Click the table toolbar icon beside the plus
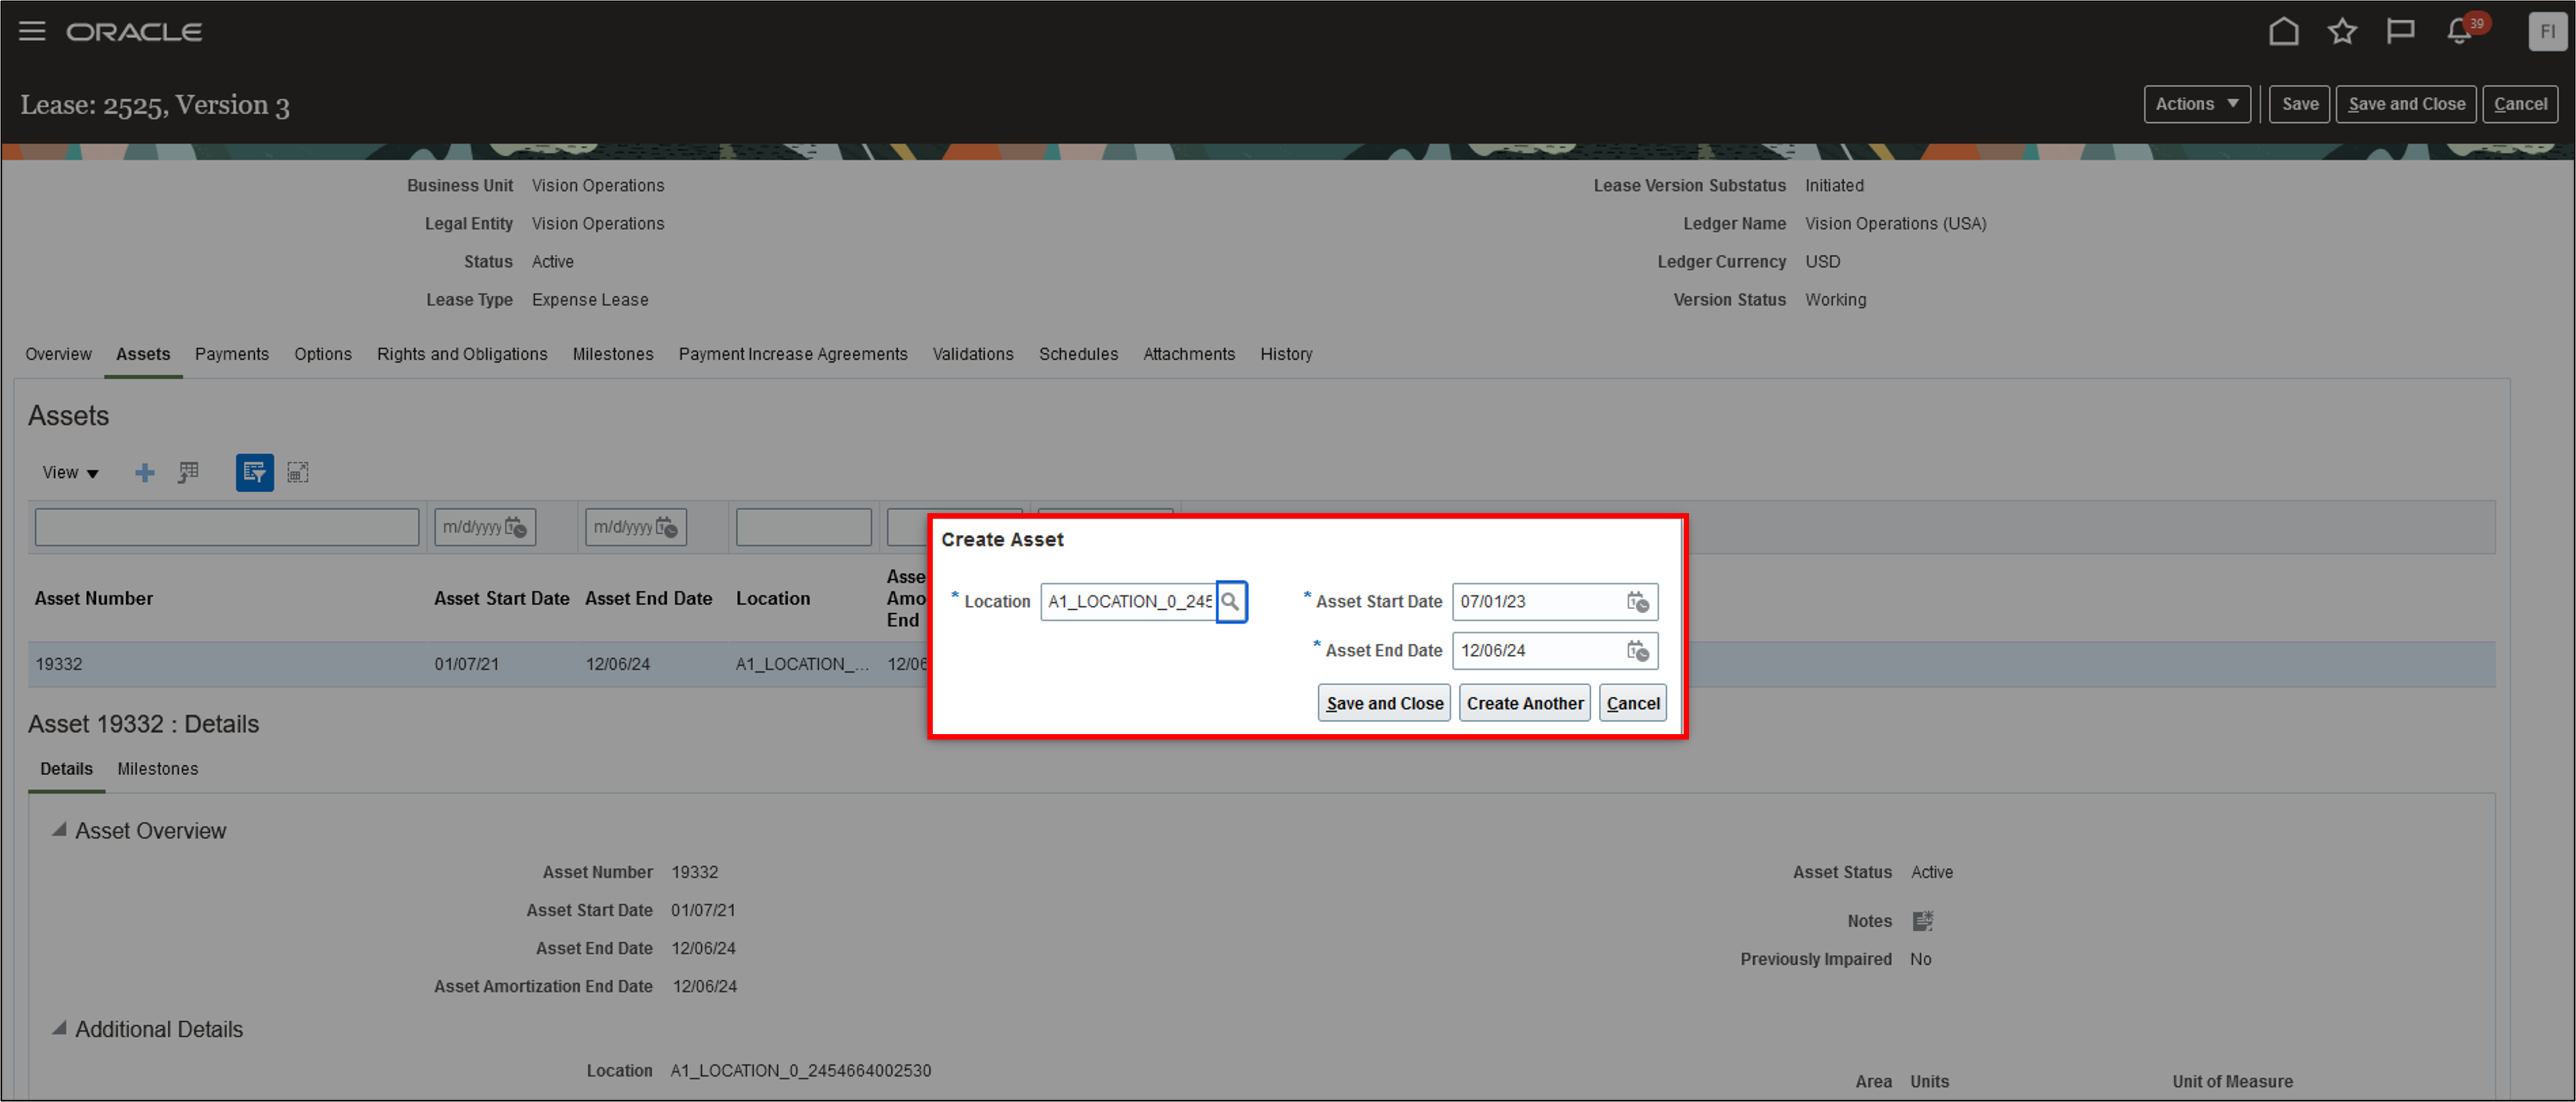 pyautogui.click(x=188, y=473)
